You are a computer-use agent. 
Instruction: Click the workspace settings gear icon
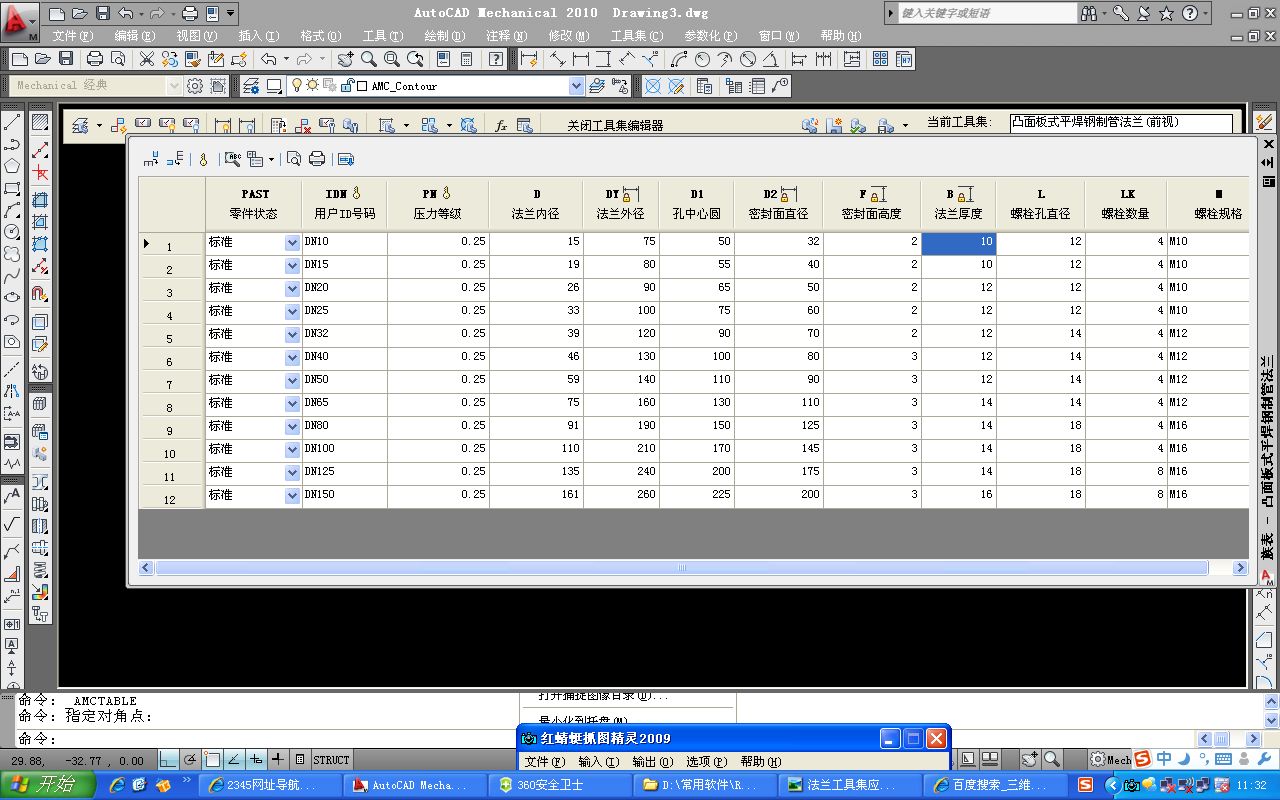195,86
